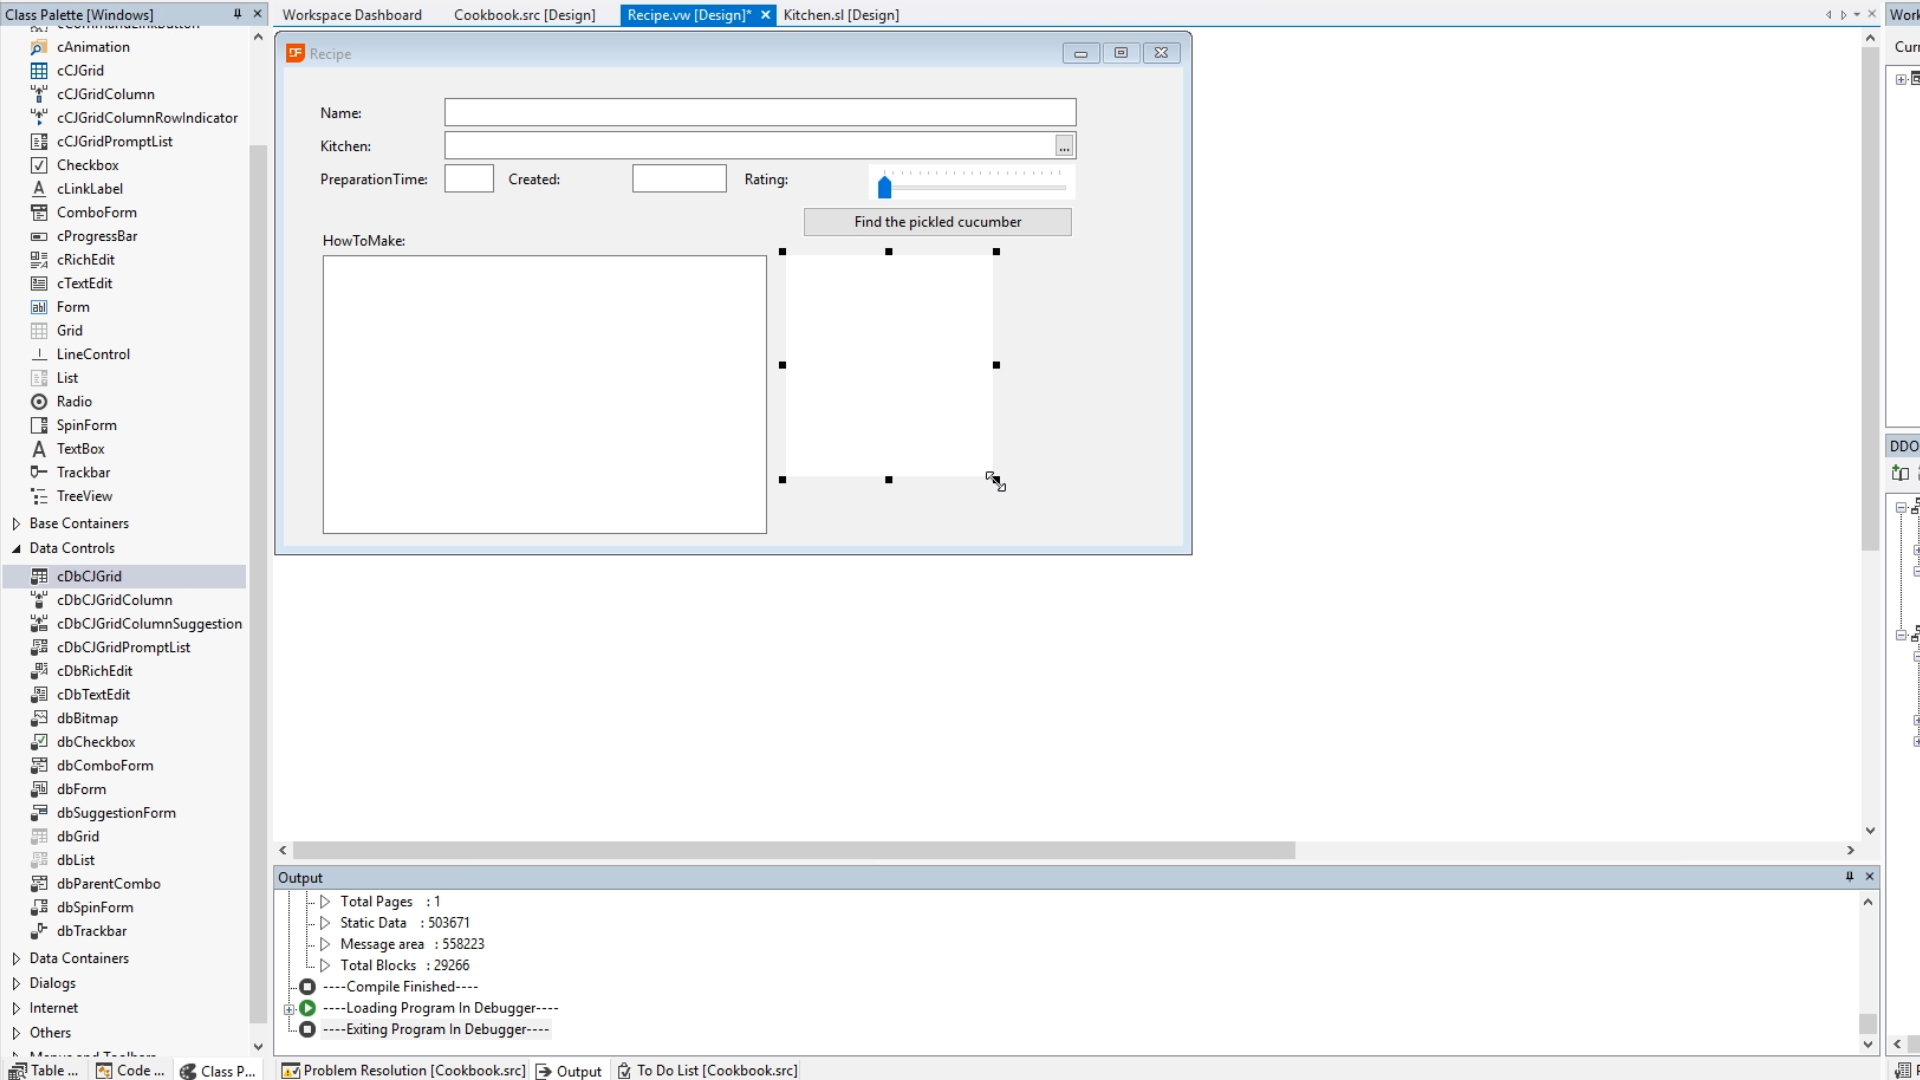Click the Kitchen field prompt button
Image resolution: width=1920 pixels, height=1080 pixels.
tap(1064, 147)
